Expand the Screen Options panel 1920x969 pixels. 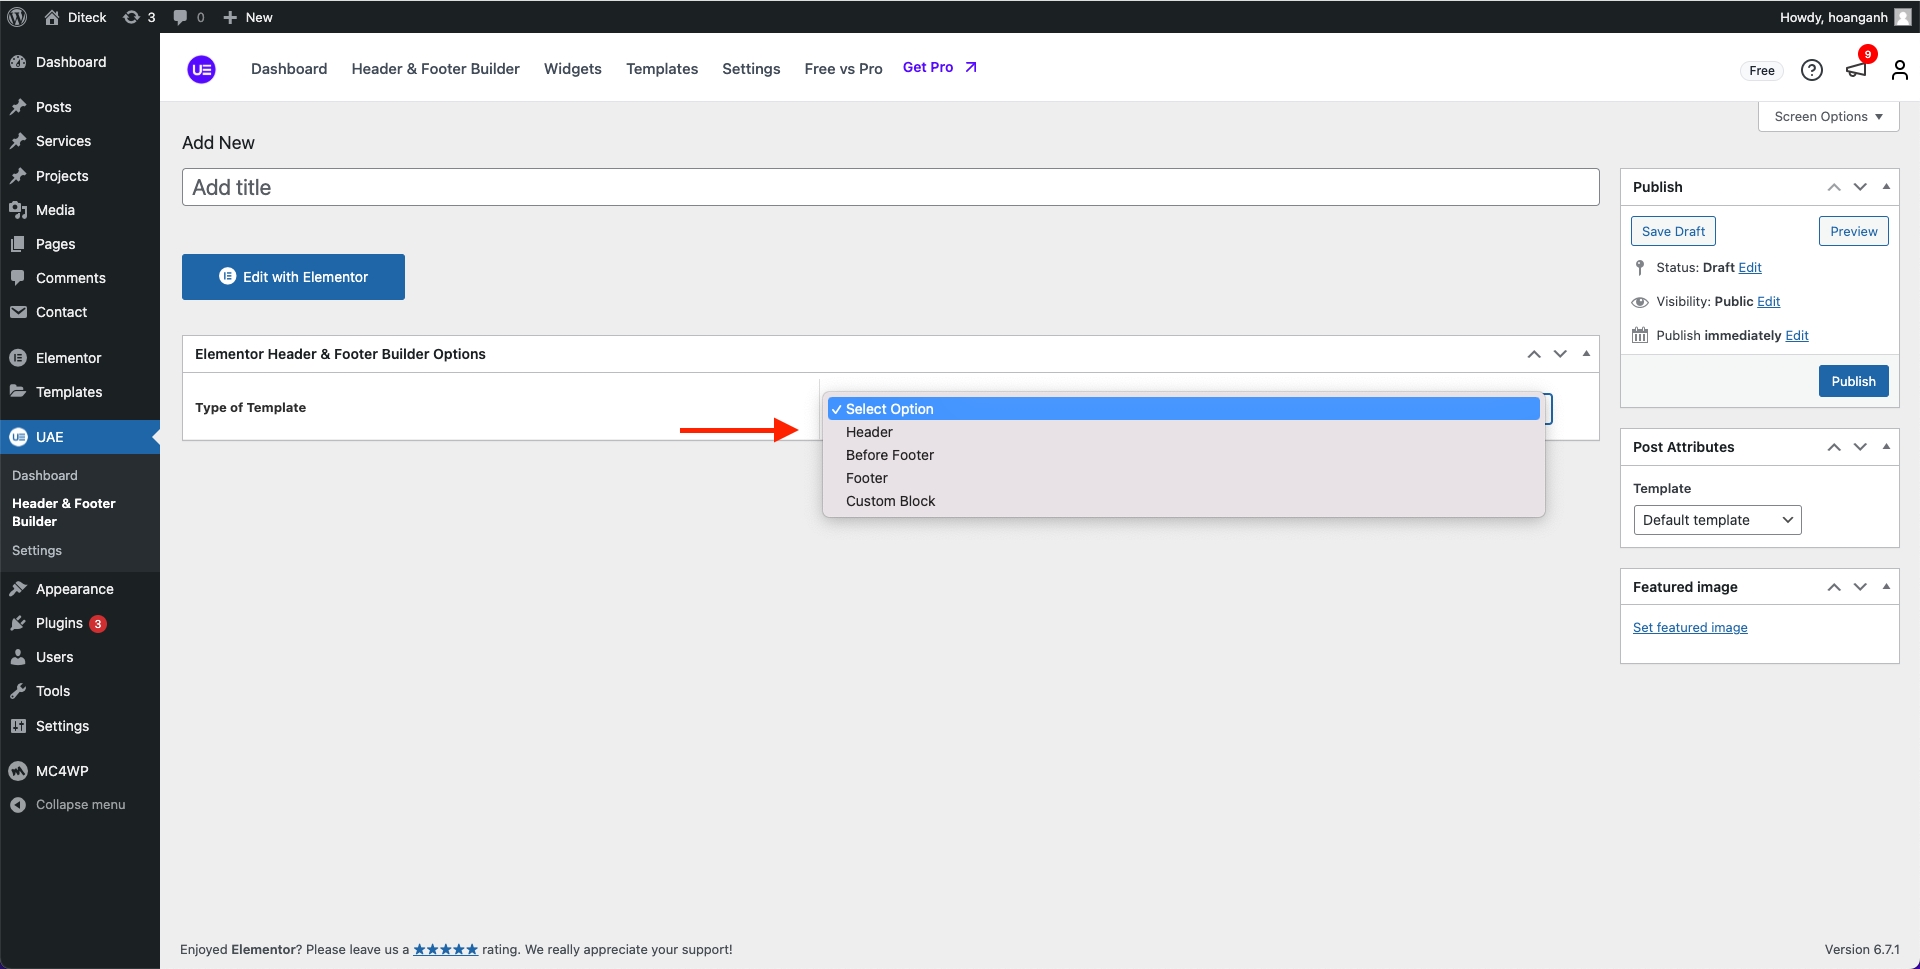tap(1827, 116)
